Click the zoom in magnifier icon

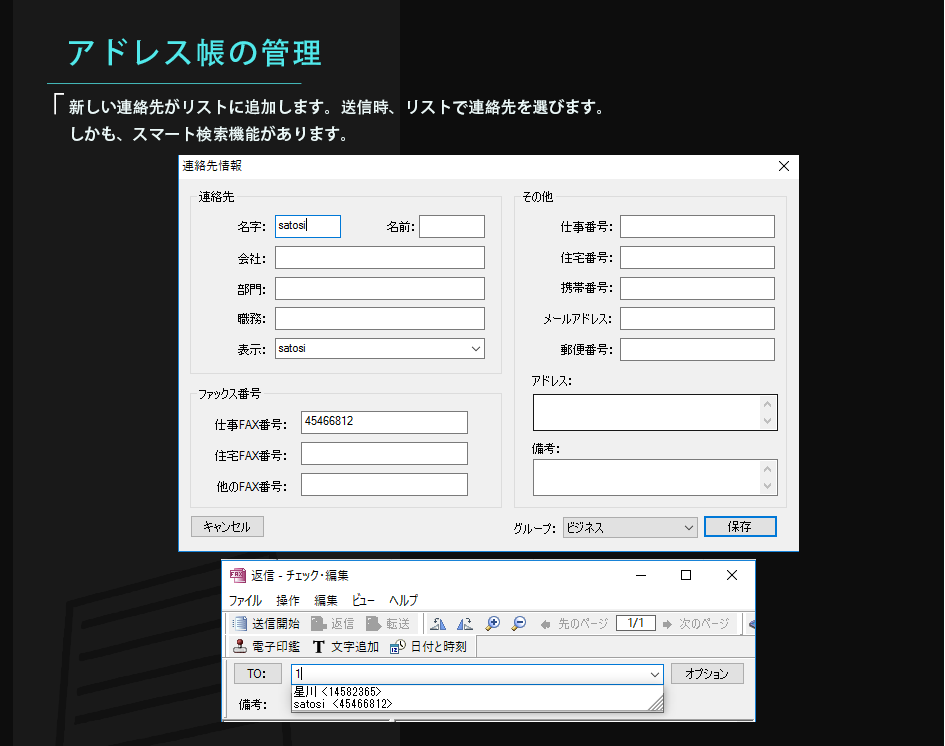coord(492,624)
